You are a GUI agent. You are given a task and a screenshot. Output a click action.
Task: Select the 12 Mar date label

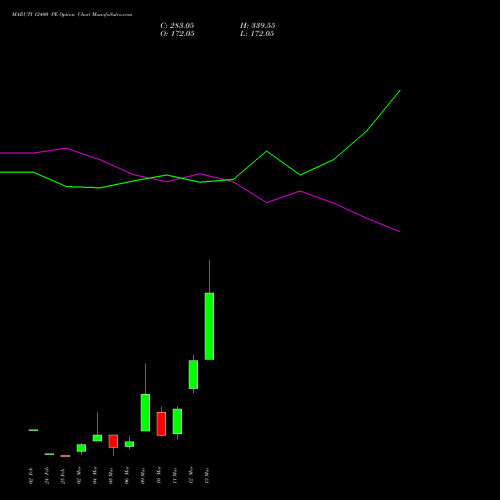click(191, 476)
